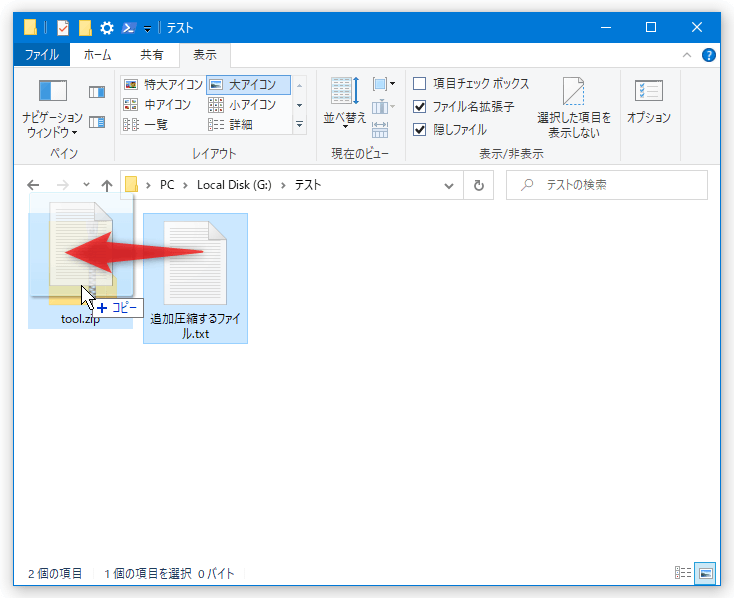
Task: Open the recent locations dropdown arrow
Action: [86, 185]
